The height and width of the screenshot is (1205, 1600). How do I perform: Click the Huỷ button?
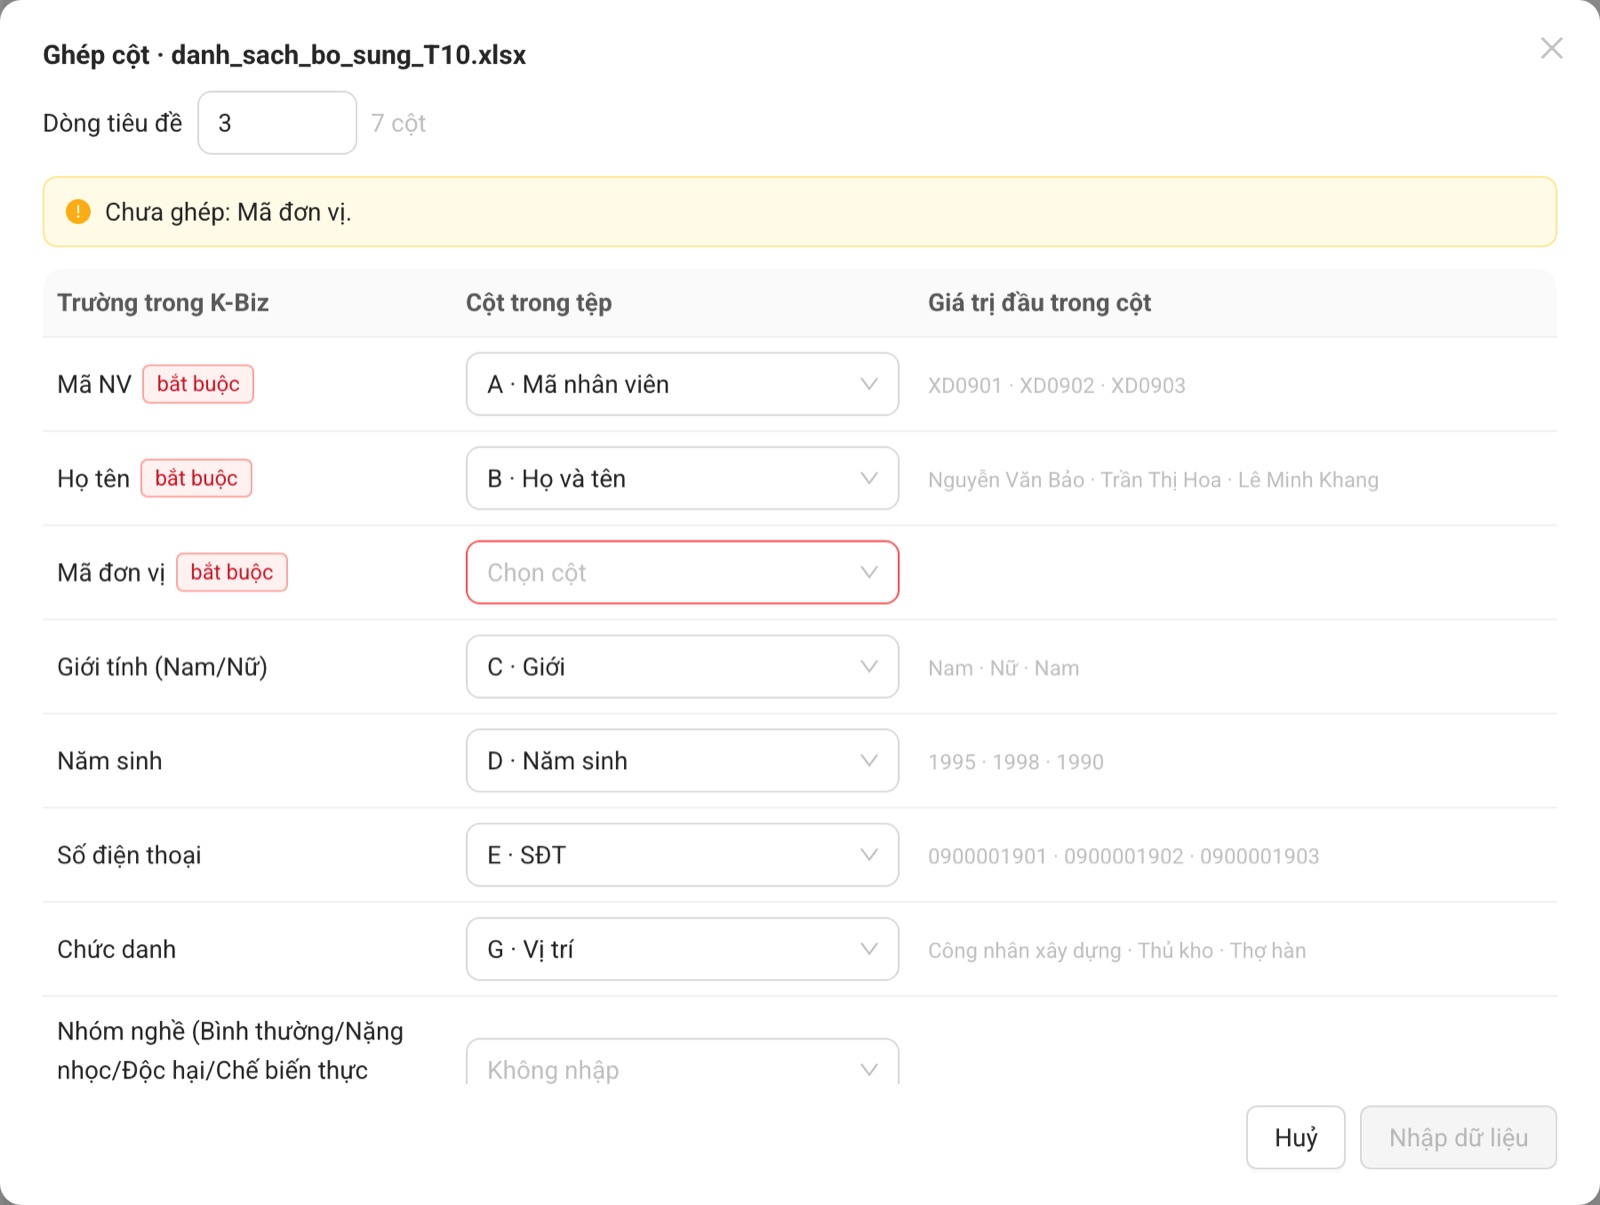1295,1137
